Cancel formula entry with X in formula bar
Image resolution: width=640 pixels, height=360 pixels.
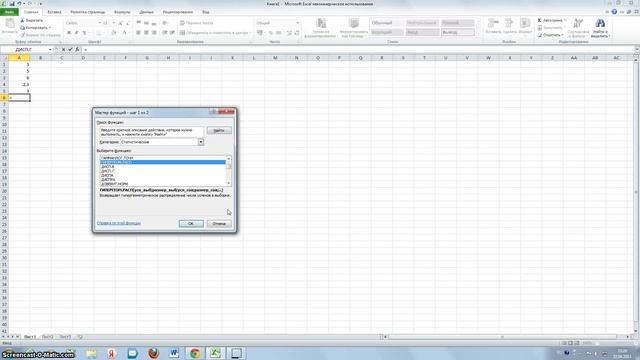pos(63,49)
